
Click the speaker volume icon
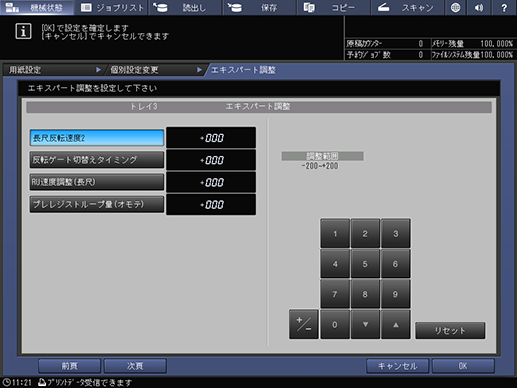(480, 7)
